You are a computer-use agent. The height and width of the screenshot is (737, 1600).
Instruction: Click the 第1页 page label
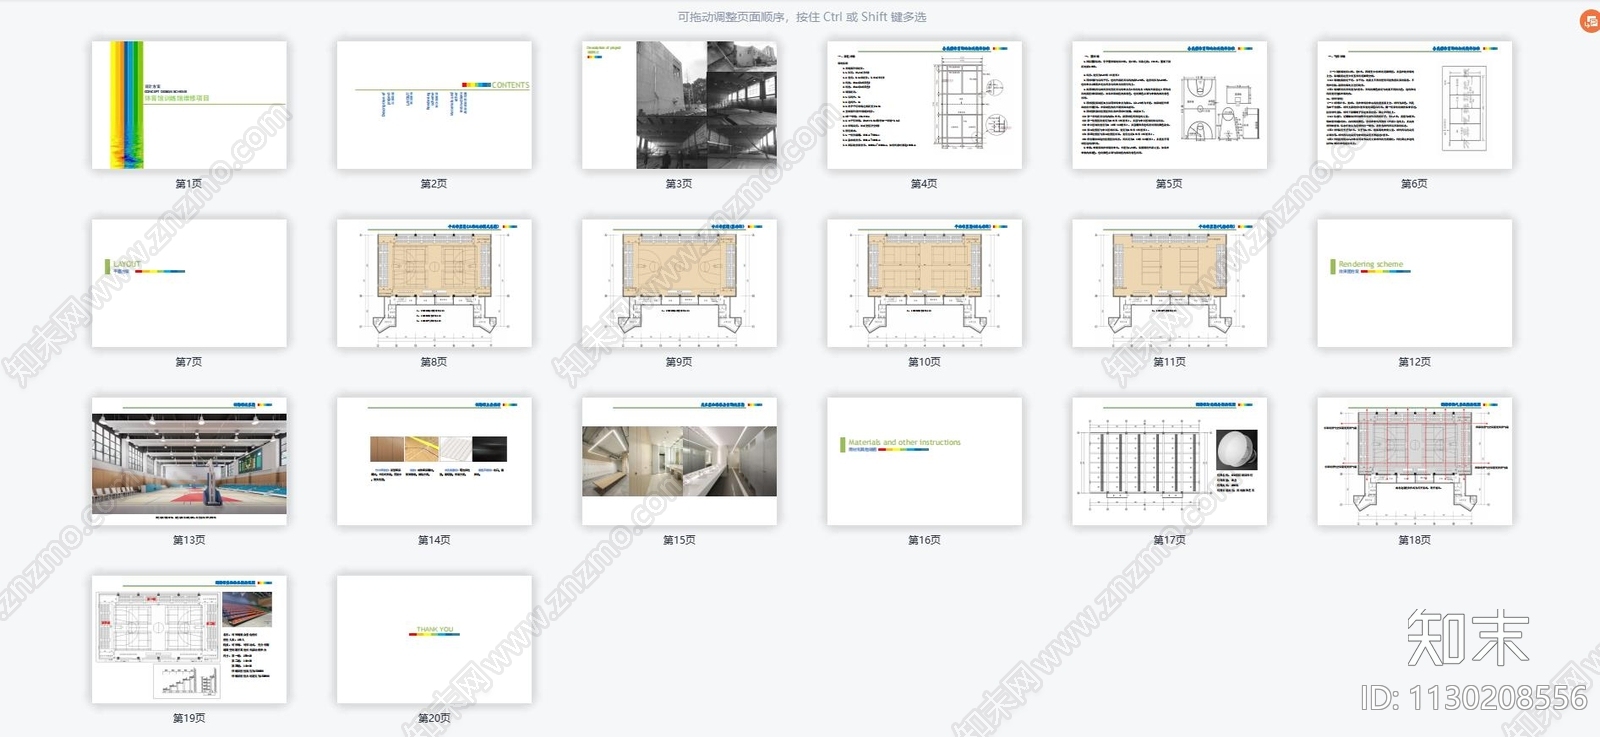coord(189,184)
